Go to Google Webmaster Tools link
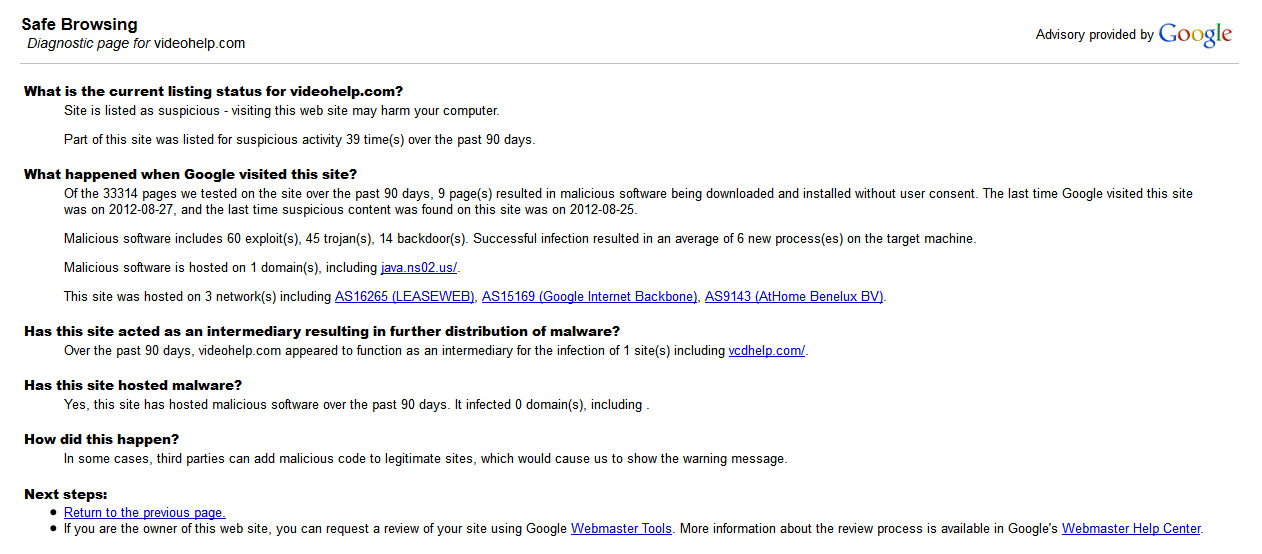 621,529
